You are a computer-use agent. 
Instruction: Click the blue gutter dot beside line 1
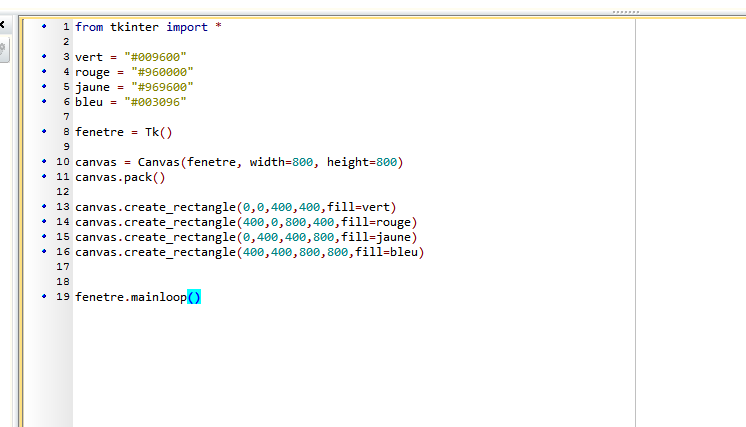[x=44, y=26]
